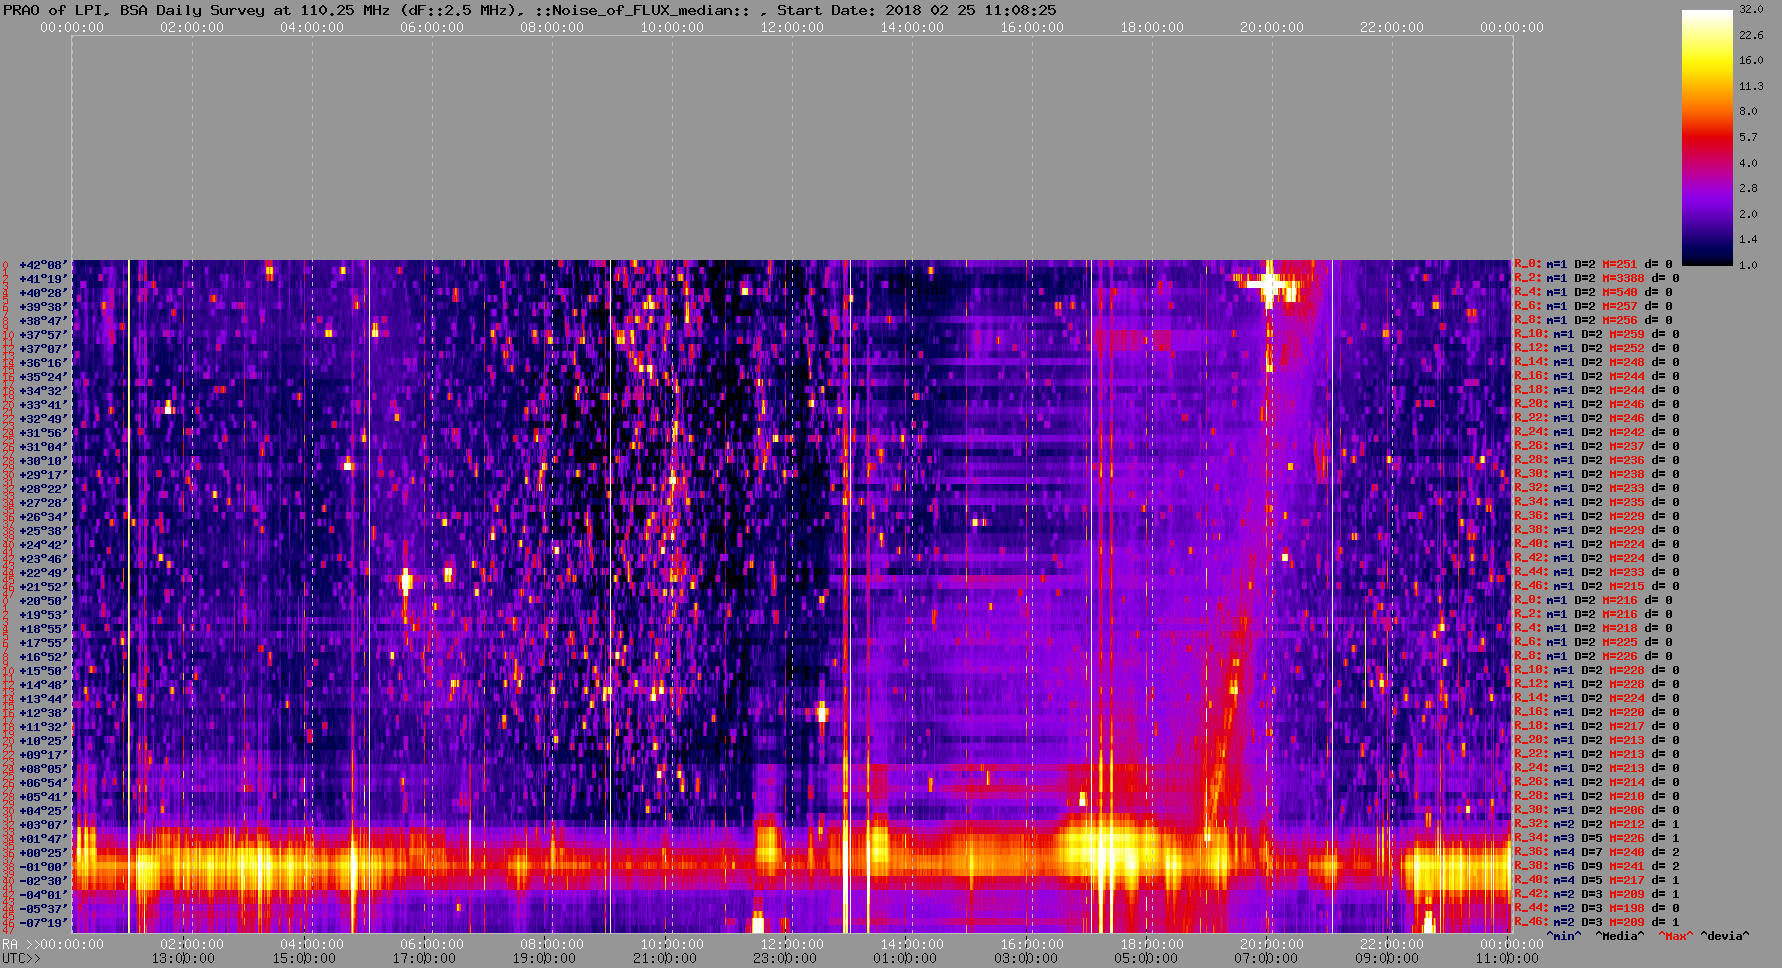This screenshot has width=1782, height=968.
Task: Click the declination label +26°34'
Action: pyautogui.click(x=43, y=517)
